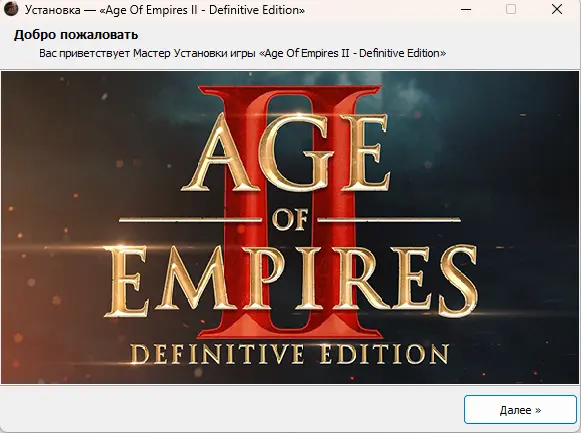This screenshot has height=433, width=581.
Task: Click the greyed-out maximize window button
Action: (x=511, y=9)
